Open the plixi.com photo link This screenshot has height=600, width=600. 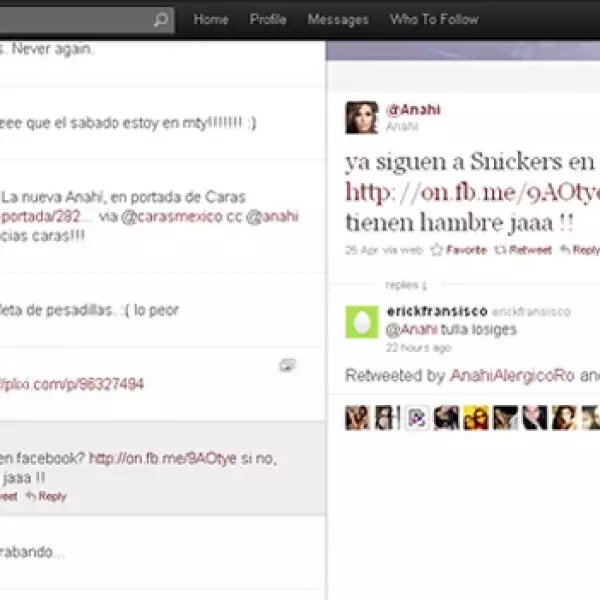pyautogui.click(x=75, y=384)
